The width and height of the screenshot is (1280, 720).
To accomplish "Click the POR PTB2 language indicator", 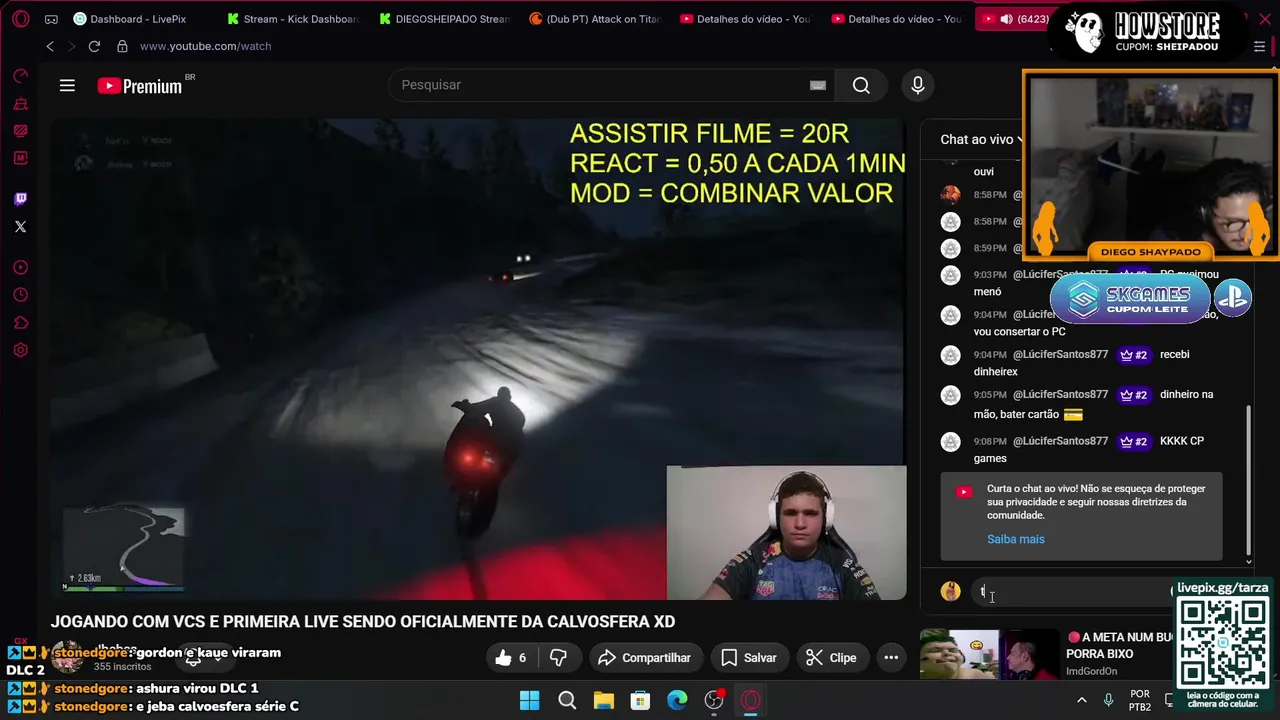I will click(x=1140, y=700).
